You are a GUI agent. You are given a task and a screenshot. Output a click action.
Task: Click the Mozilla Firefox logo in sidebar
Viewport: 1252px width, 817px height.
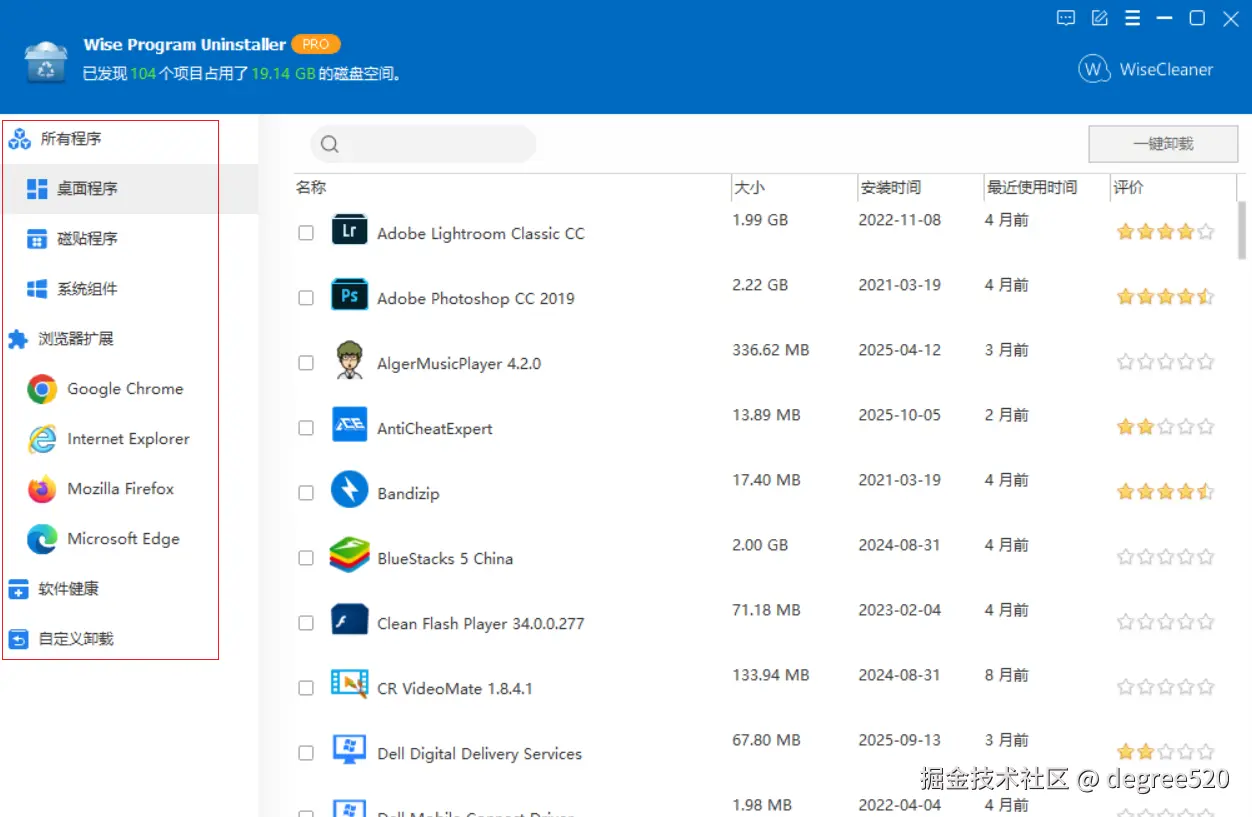tap(42, 489)
